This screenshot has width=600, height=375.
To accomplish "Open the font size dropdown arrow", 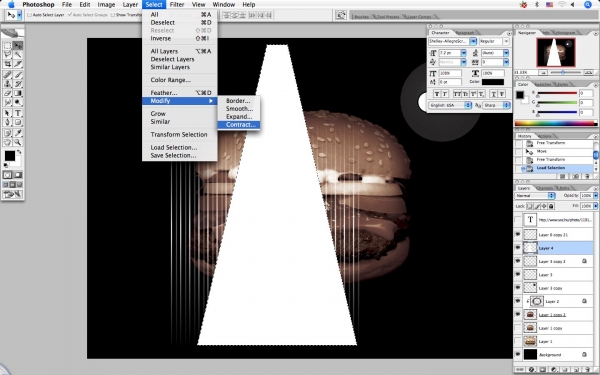I will (x=463, y=53).
